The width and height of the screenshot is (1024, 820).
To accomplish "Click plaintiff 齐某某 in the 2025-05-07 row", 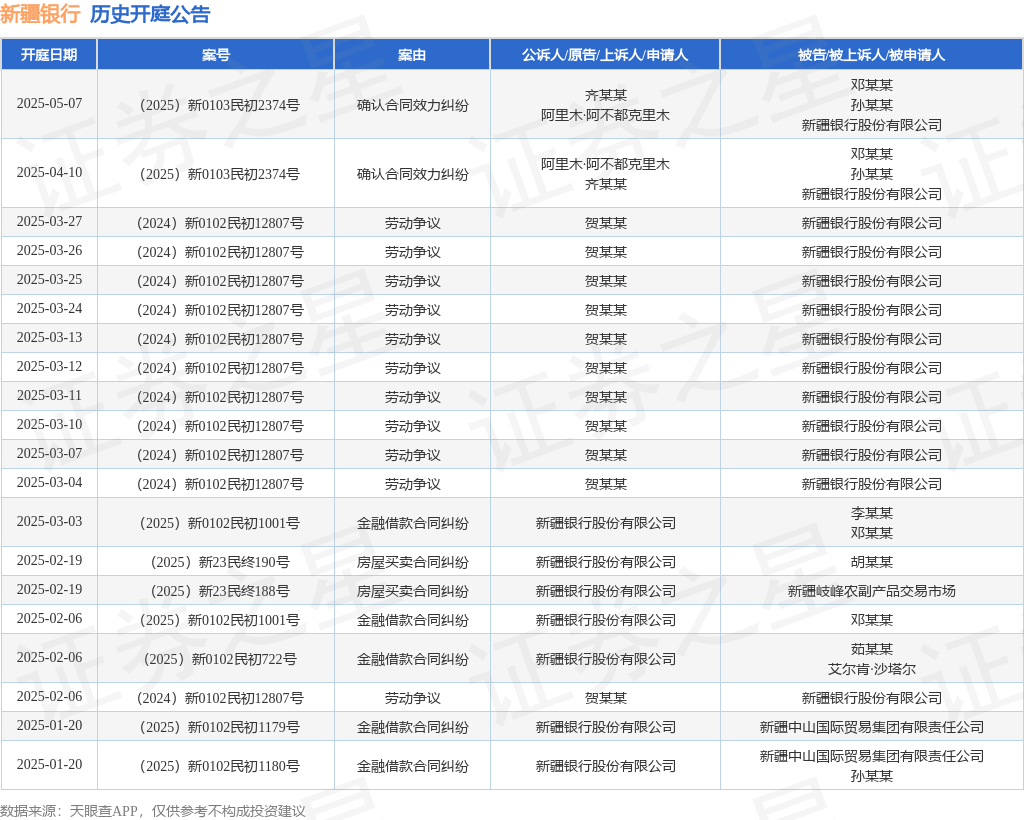I will point(605,95).
